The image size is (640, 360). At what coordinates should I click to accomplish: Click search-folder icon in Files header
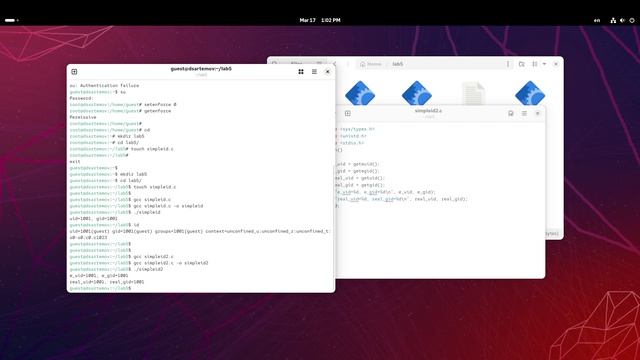click(522, 64)
